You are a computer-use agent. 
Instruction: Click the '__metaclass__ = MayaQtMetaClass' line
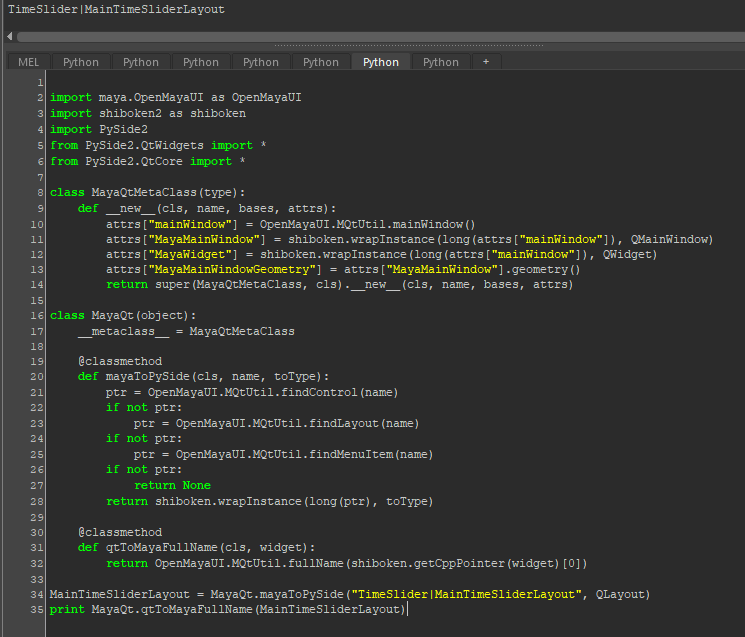(186, 331)
